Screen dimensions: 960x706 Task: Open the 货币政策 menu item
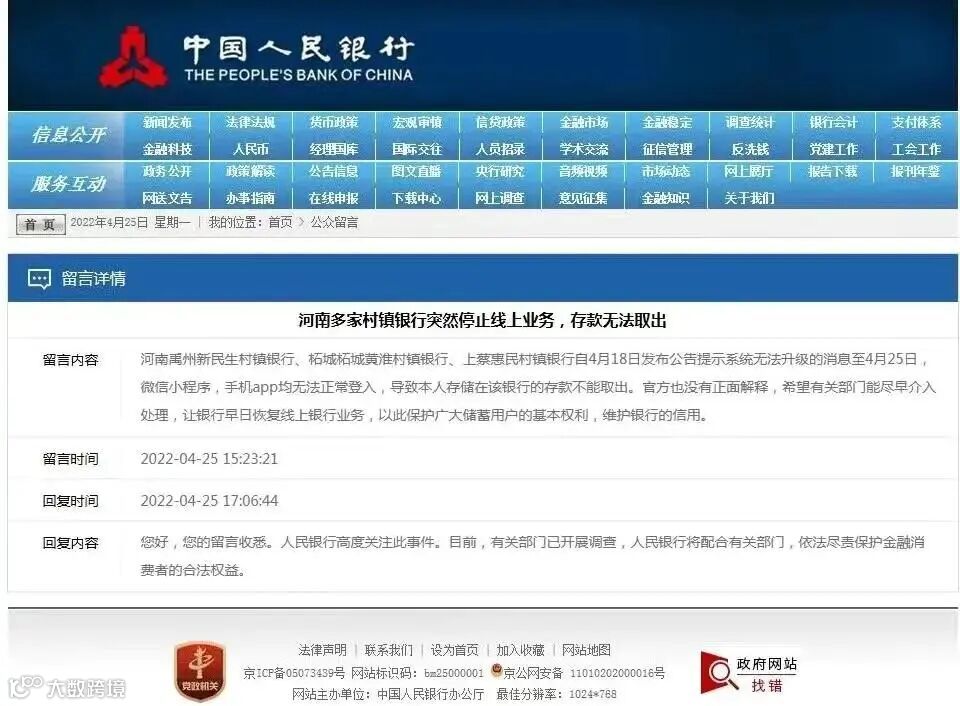[x=334, y=122]
